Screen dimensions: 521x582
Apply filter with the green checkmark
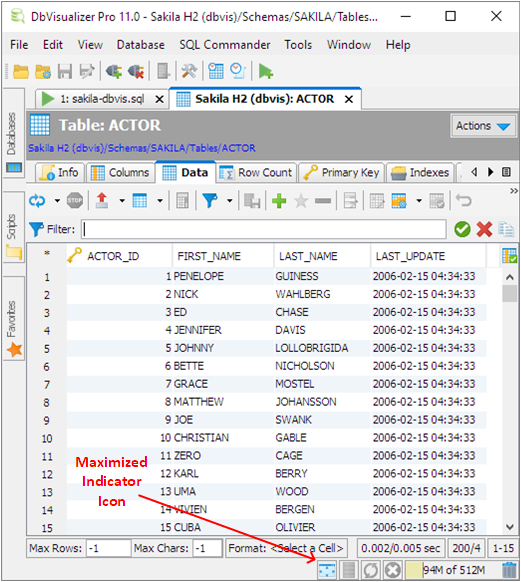click(462, 229)
